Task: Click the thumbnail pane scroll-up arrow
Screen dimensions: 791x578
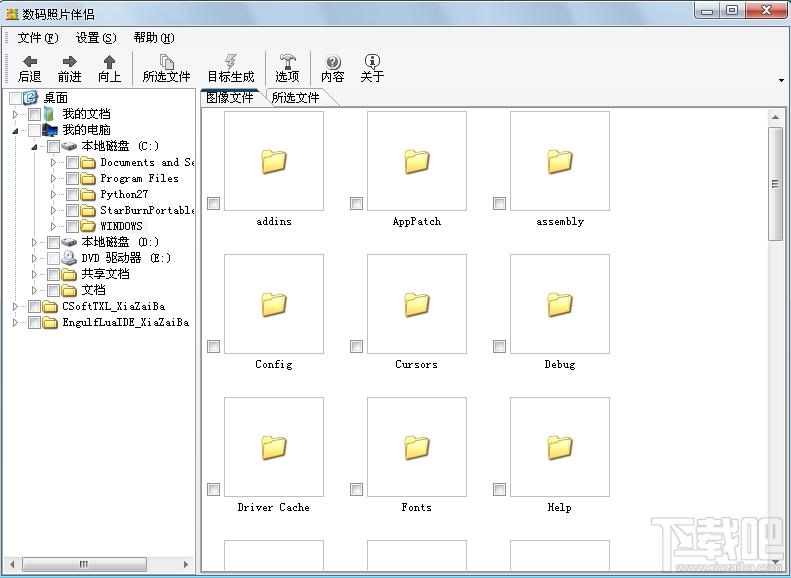Action: (x=775, y=118)
